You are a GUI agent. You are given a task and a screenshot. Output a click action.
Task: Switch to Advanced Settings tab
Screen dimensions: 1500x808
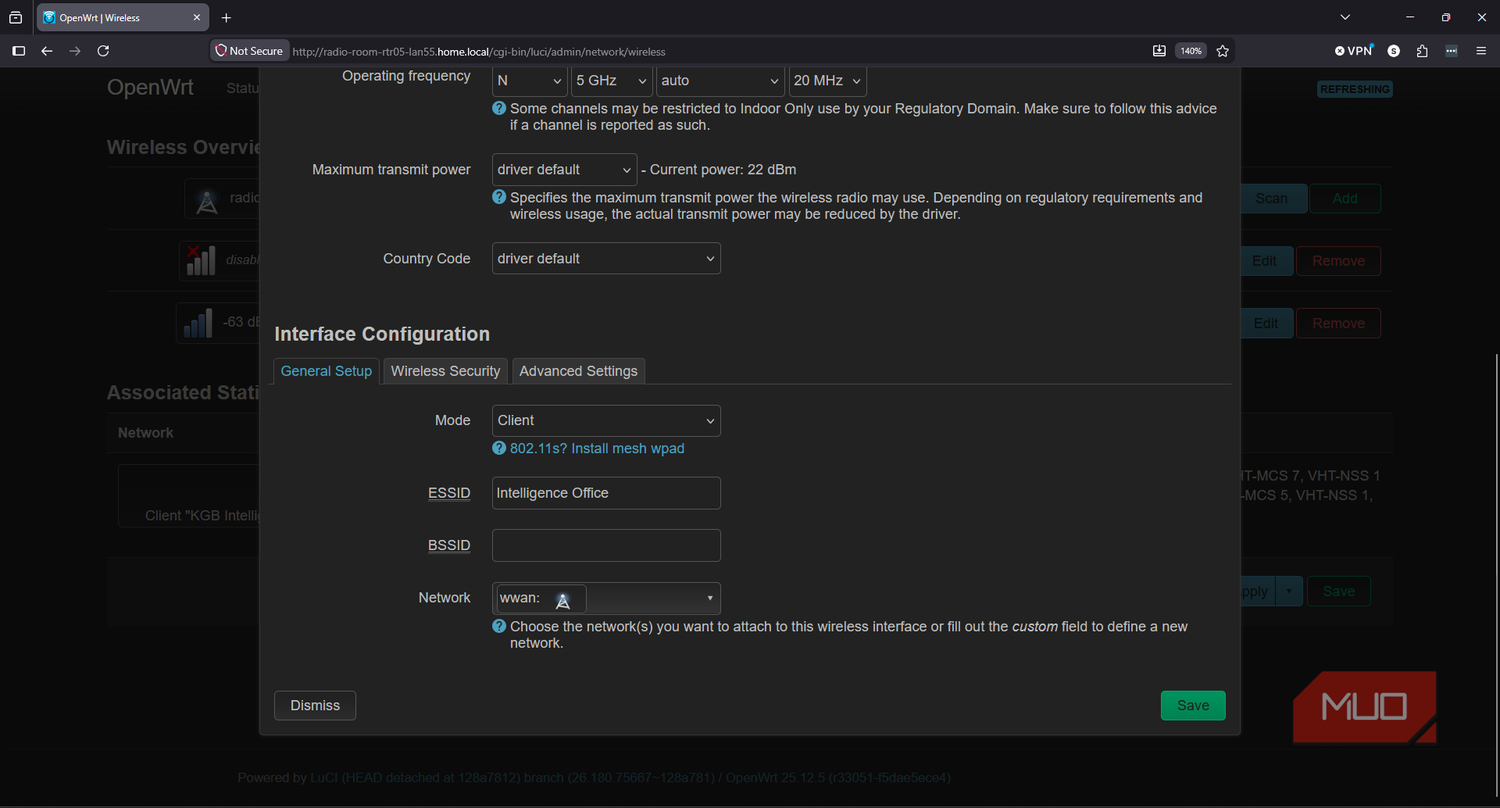tap(578, 371)
